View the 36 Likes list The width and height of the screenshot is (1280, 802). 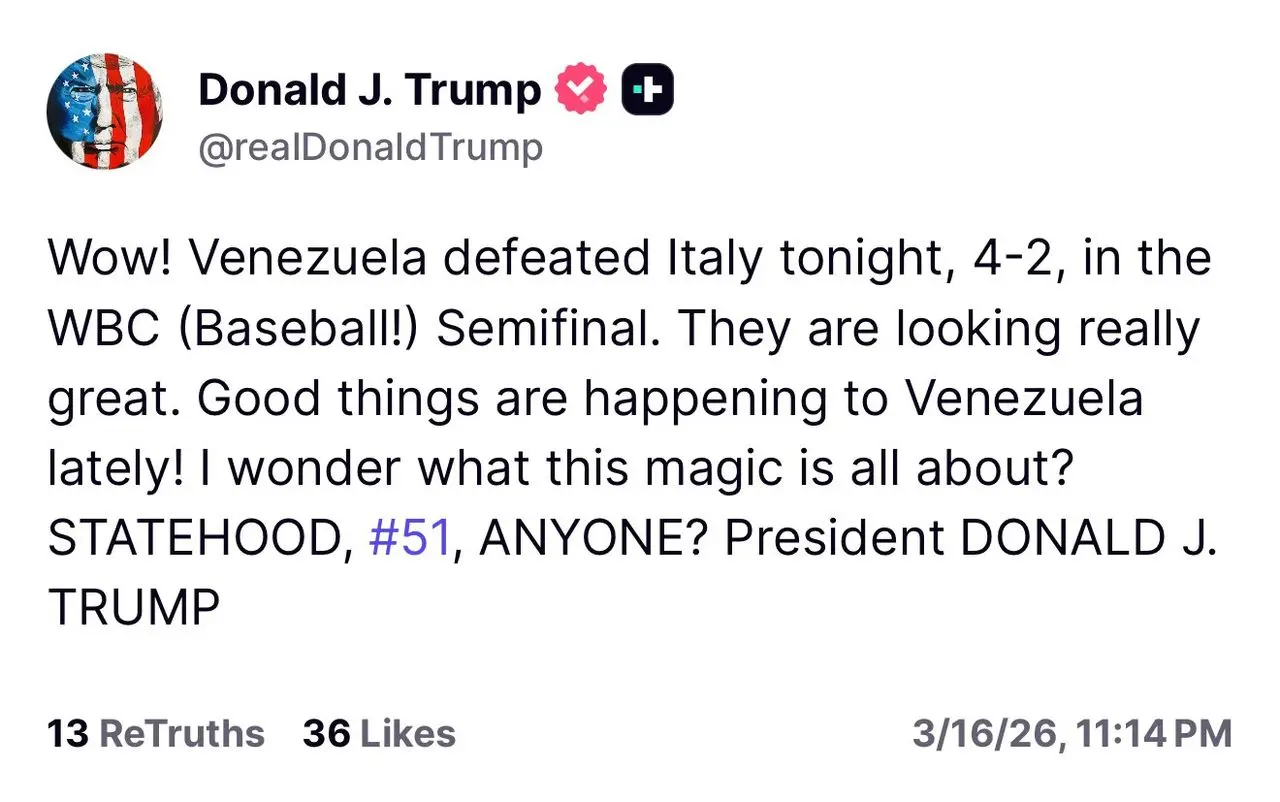point(379,734)
